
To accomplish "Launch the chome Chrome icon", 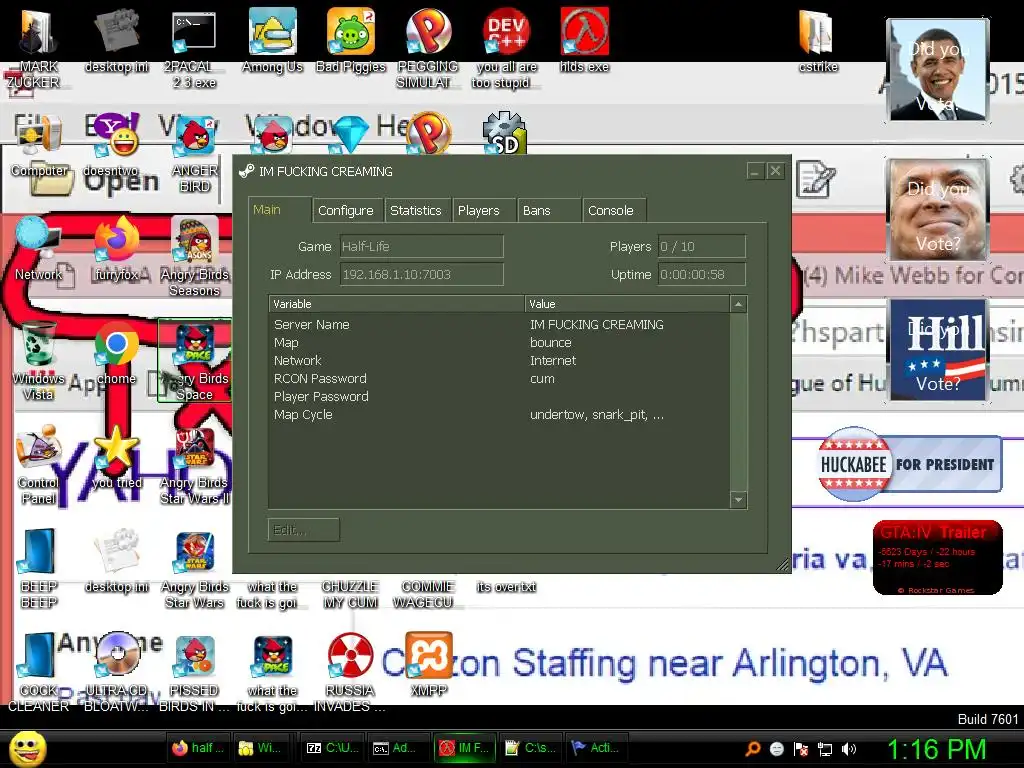I will tap(116, 345).
